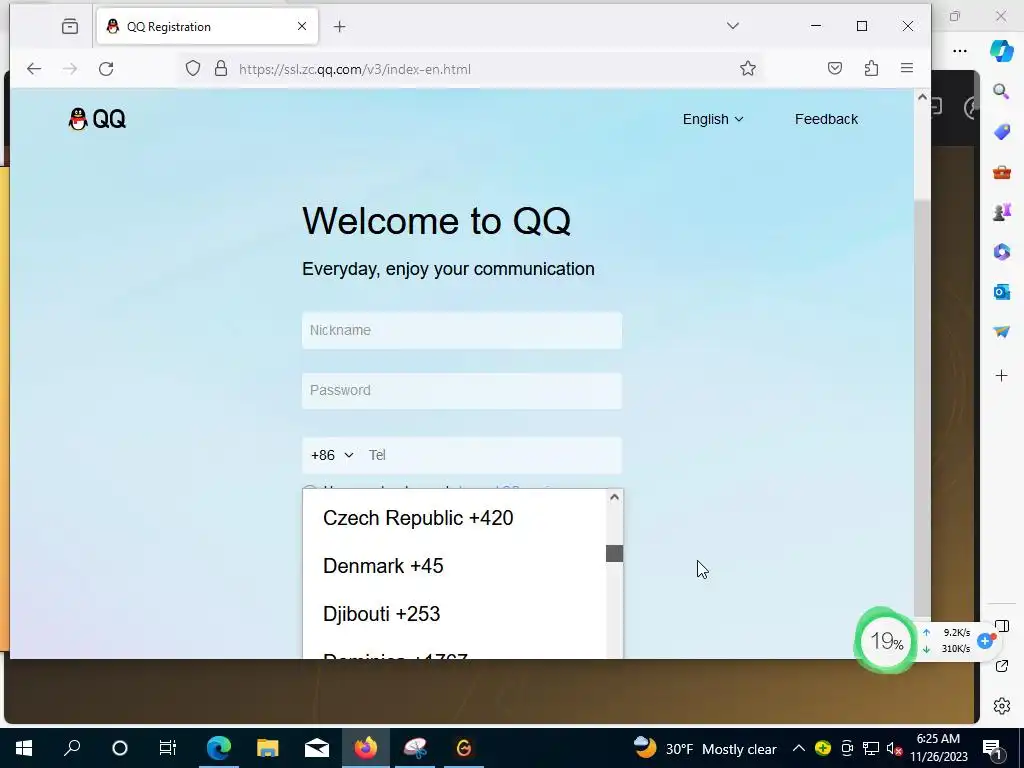
Task: Open Drop paper plane icon in Edge sidebar
Action: pos(1001,332)
